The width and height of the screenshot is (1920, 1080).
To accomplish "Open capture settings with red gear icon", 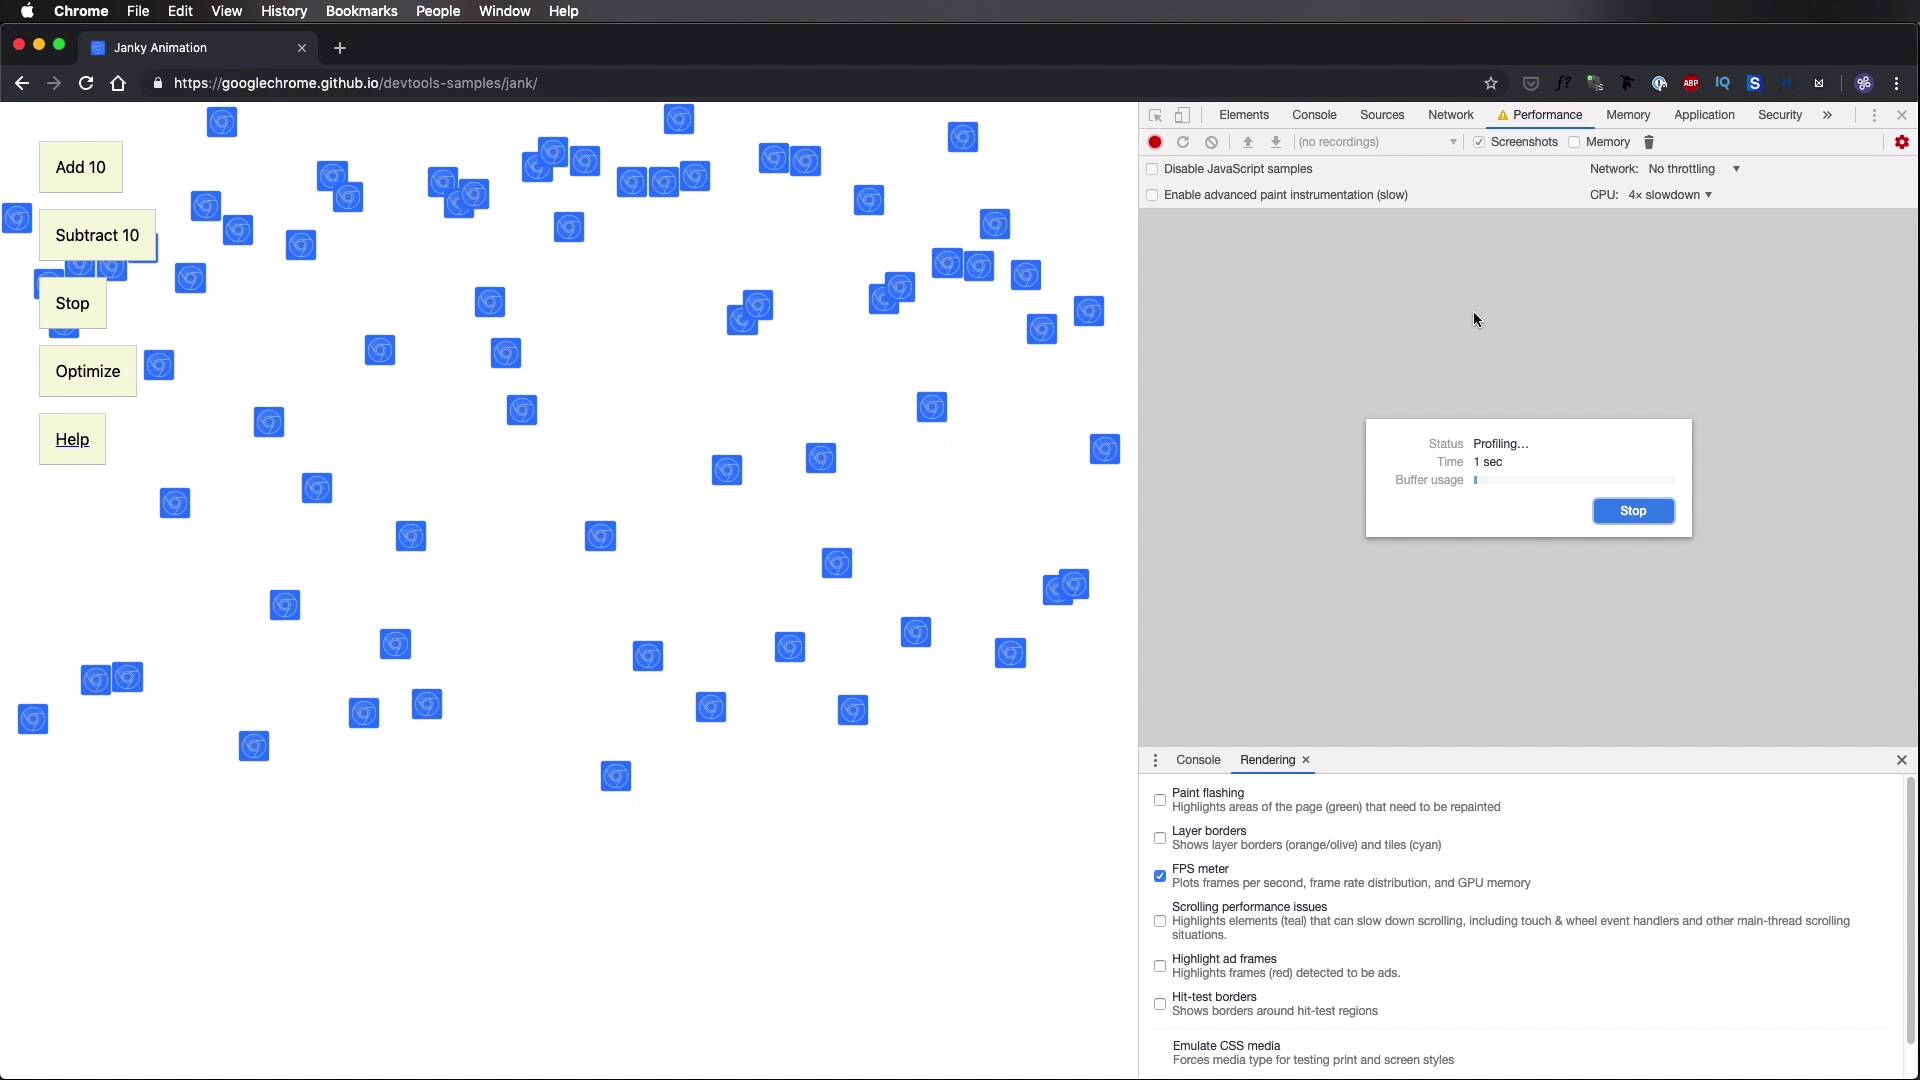I will pos(1901,142).
